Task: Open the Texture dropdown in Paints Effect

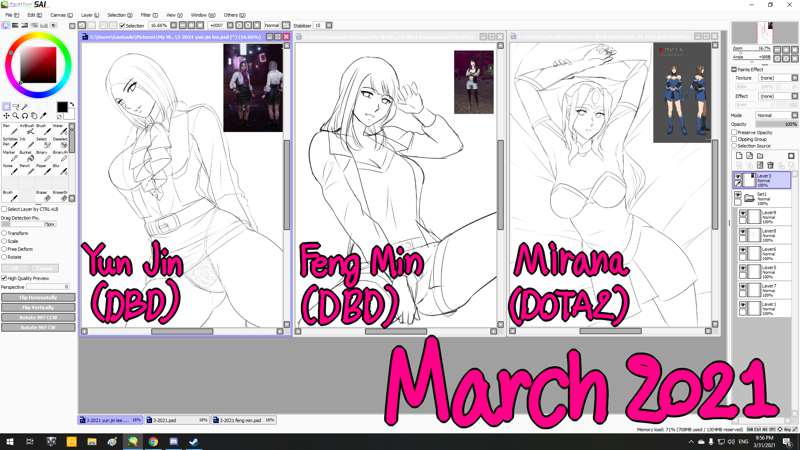Action: coord(775,77)
